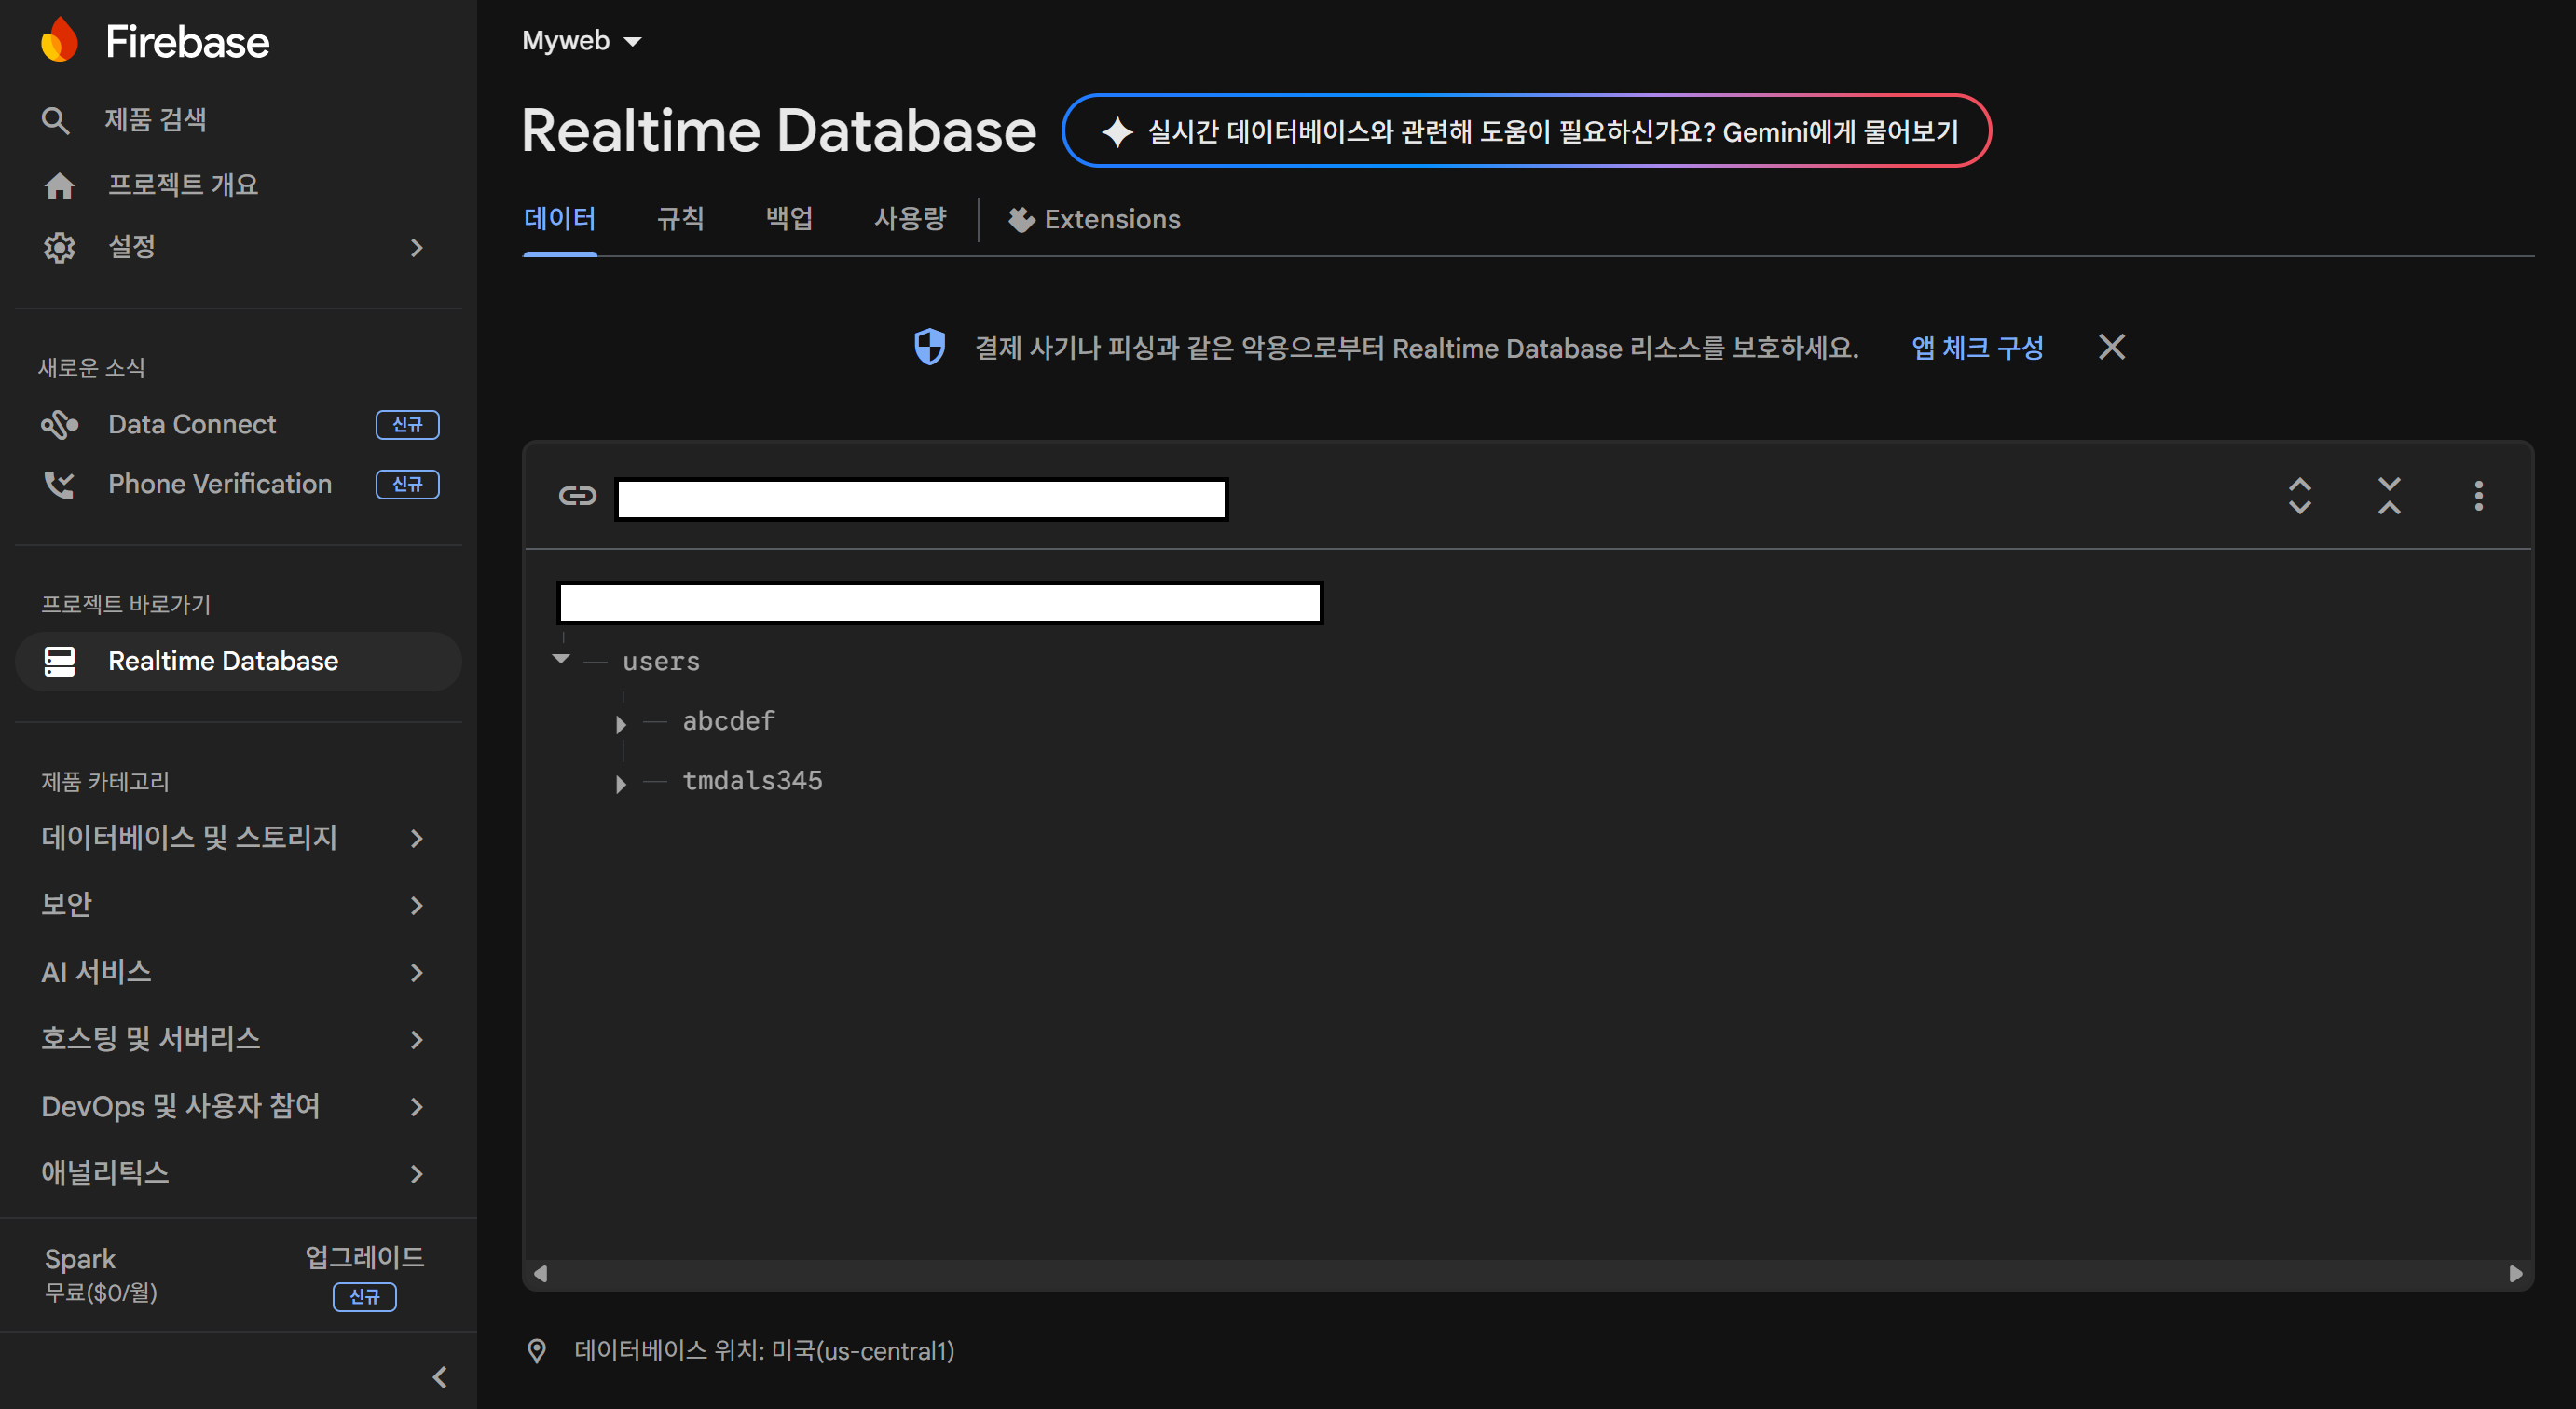Switch to the 규칙 tab
Screen dimensions: 2576x1409
coord(680,219)
